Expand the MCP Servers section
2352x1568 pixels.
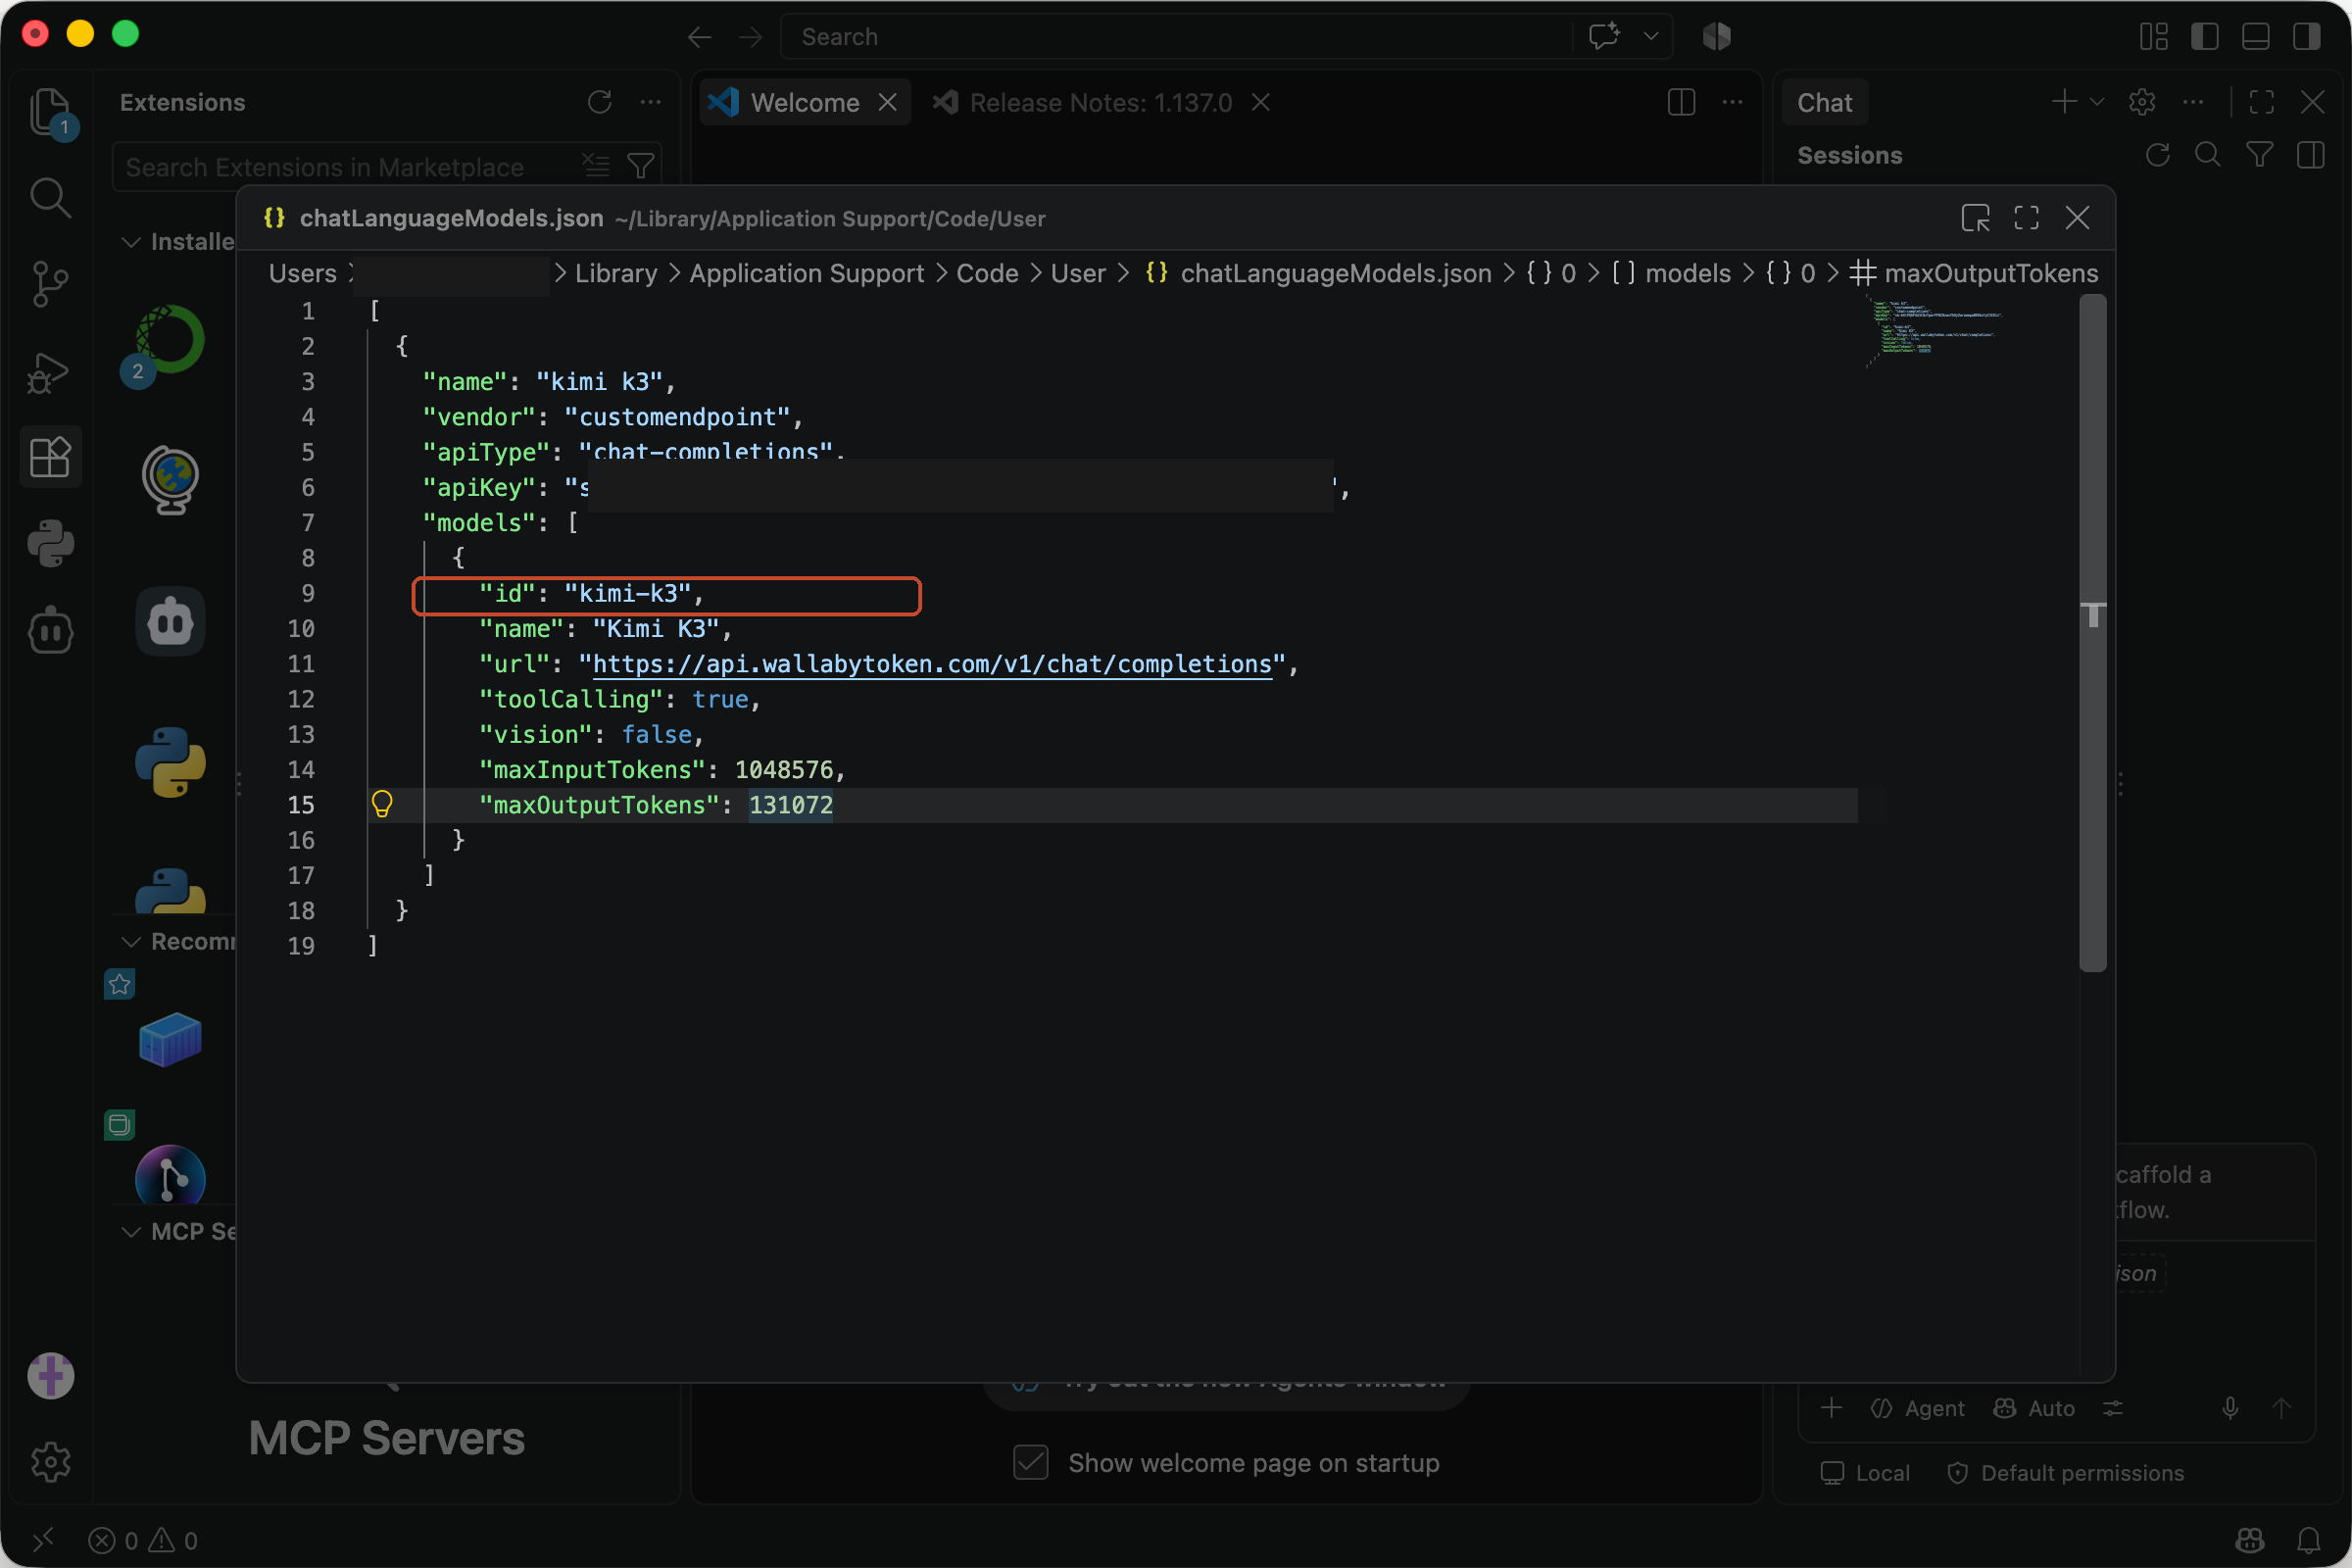coord(130,1232)
